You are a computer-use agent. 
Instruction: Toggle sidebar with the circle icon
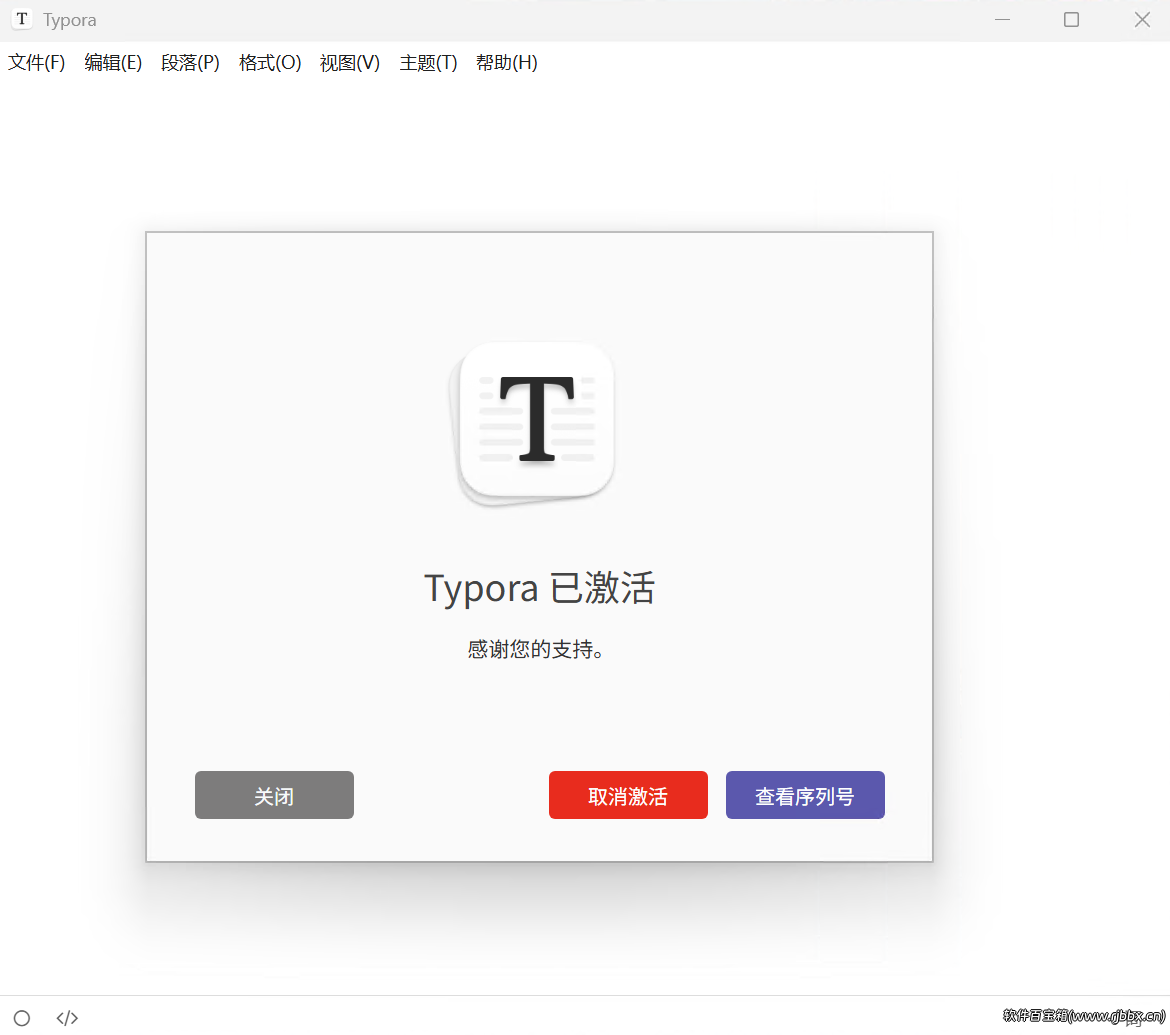coord(22,1018)
